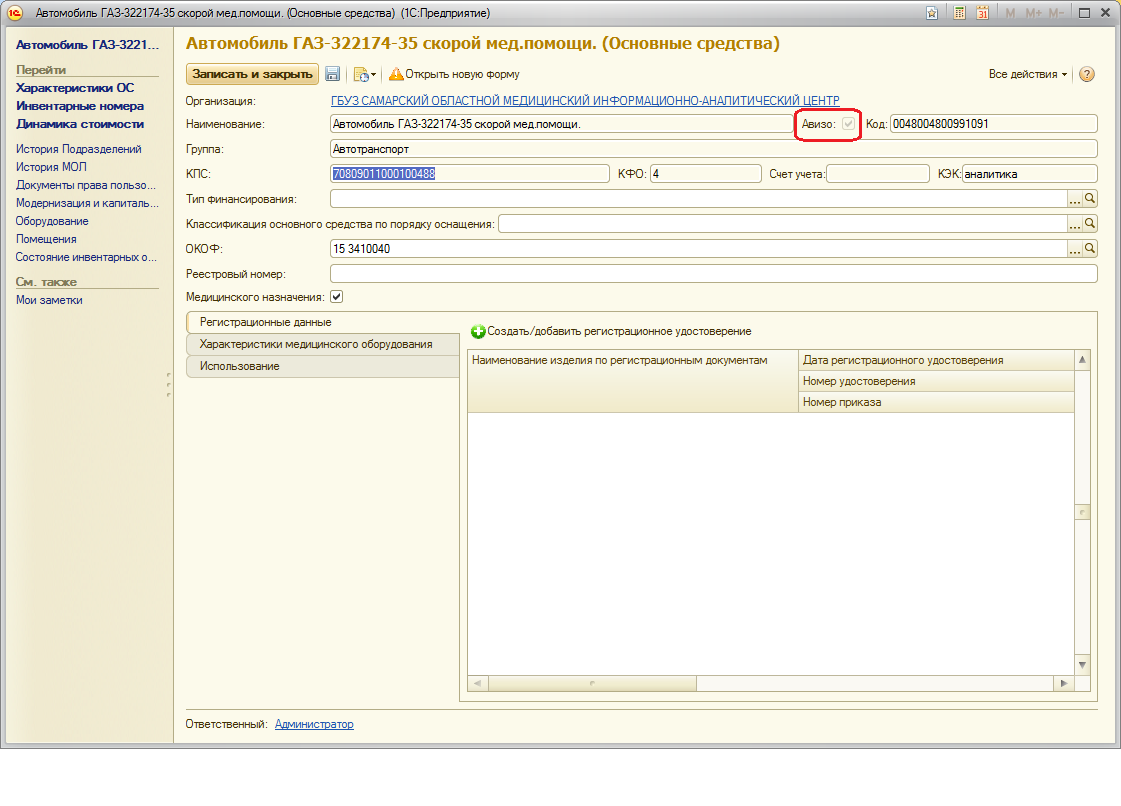Toggle the Авизо checkbox
This screenshot has height=806, width=1121.
pyautogui.click(x=849, y=124)
